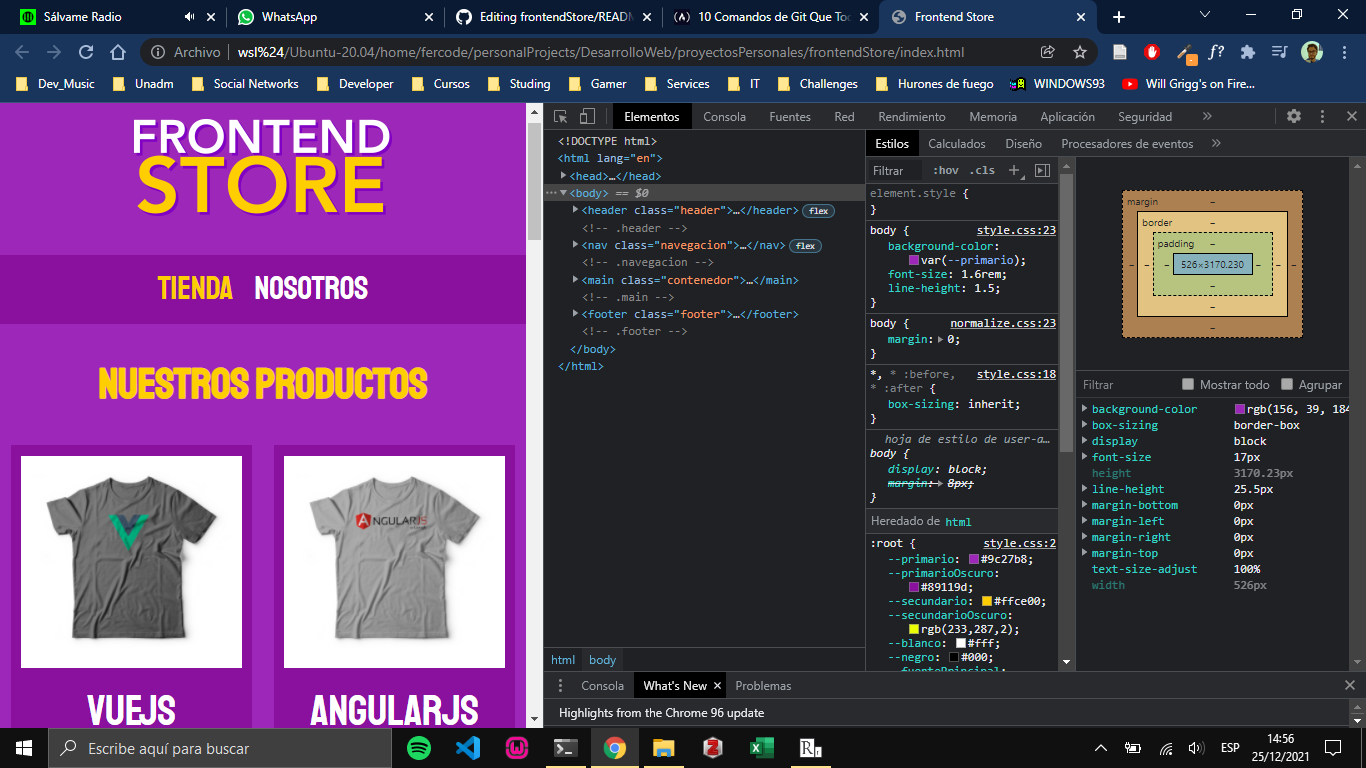Activate the element inspector picker in DevTools
Viewport: 1366px width, 768px height.
(x=561, y=117)
